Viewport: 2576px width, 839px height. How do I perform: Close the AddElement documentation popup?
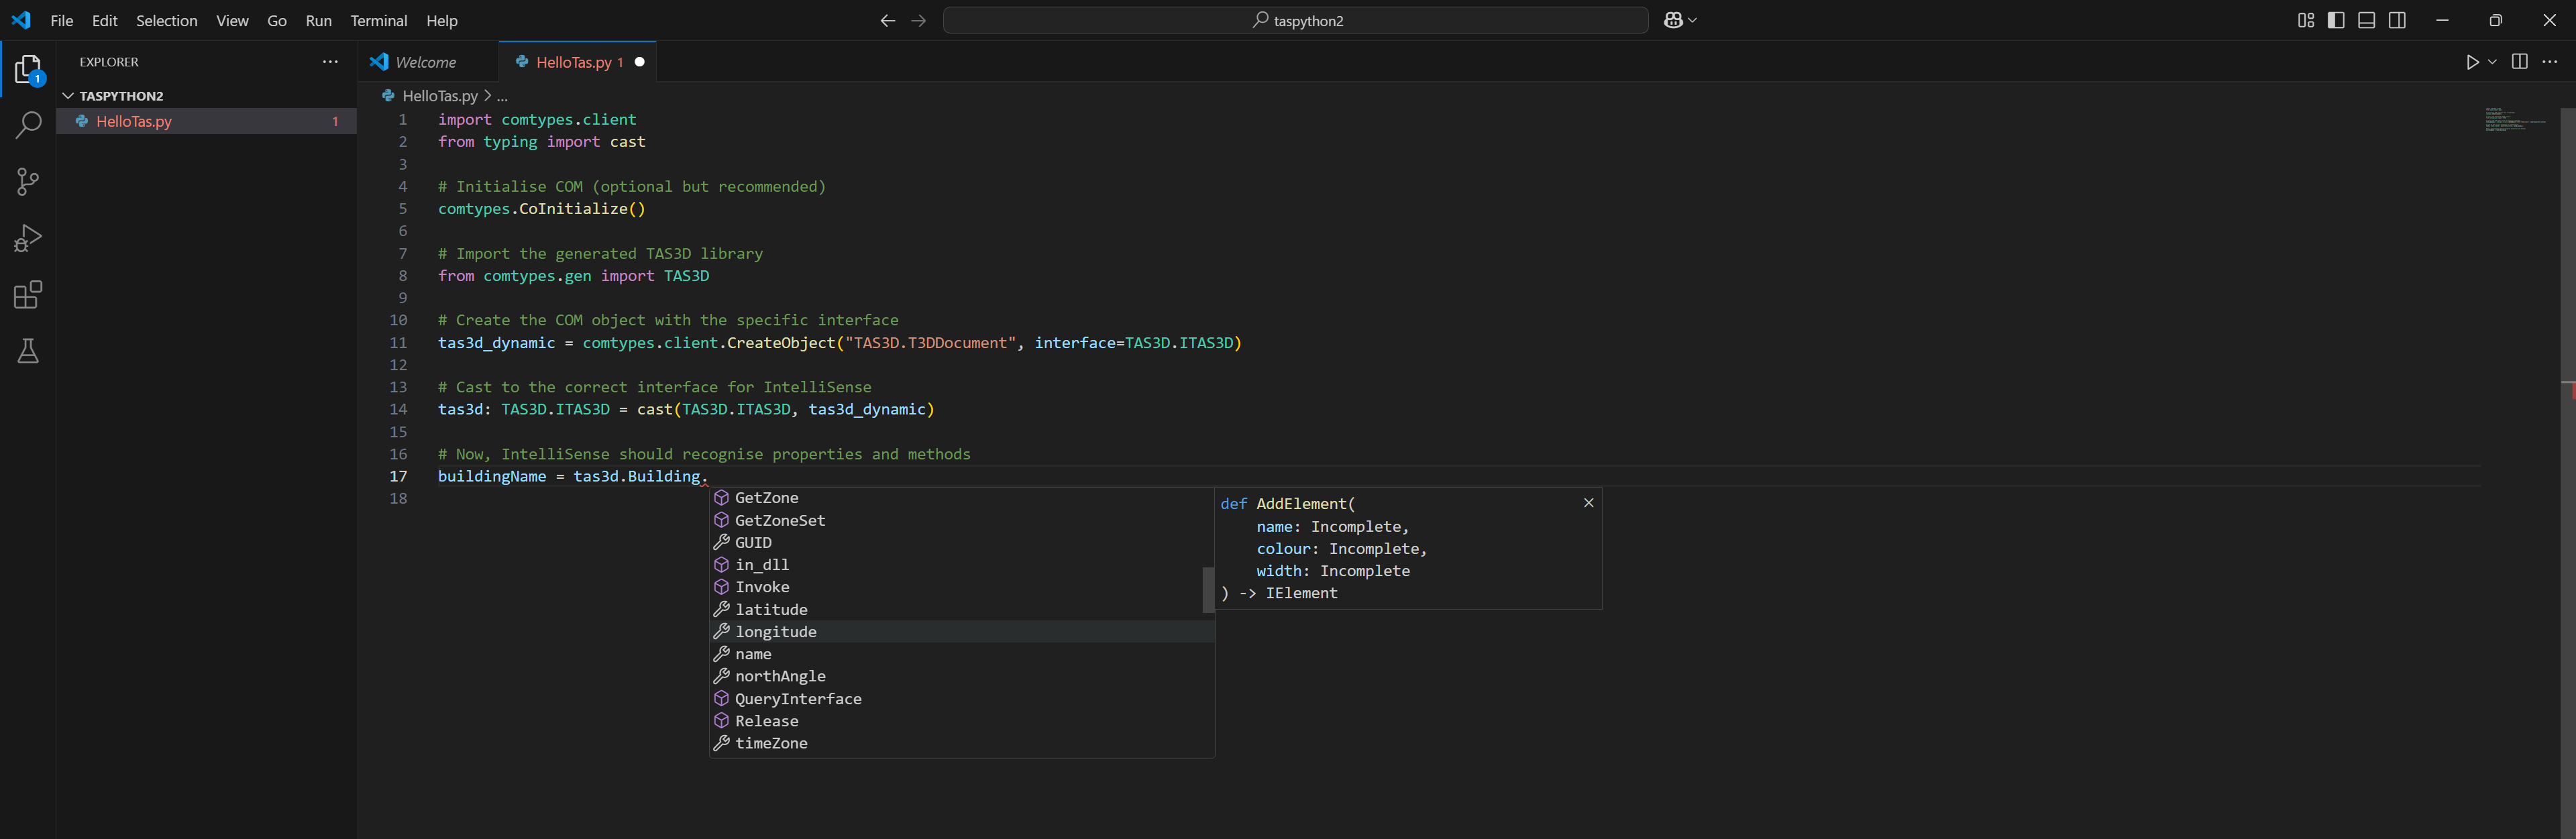(x=1588, y=503)
